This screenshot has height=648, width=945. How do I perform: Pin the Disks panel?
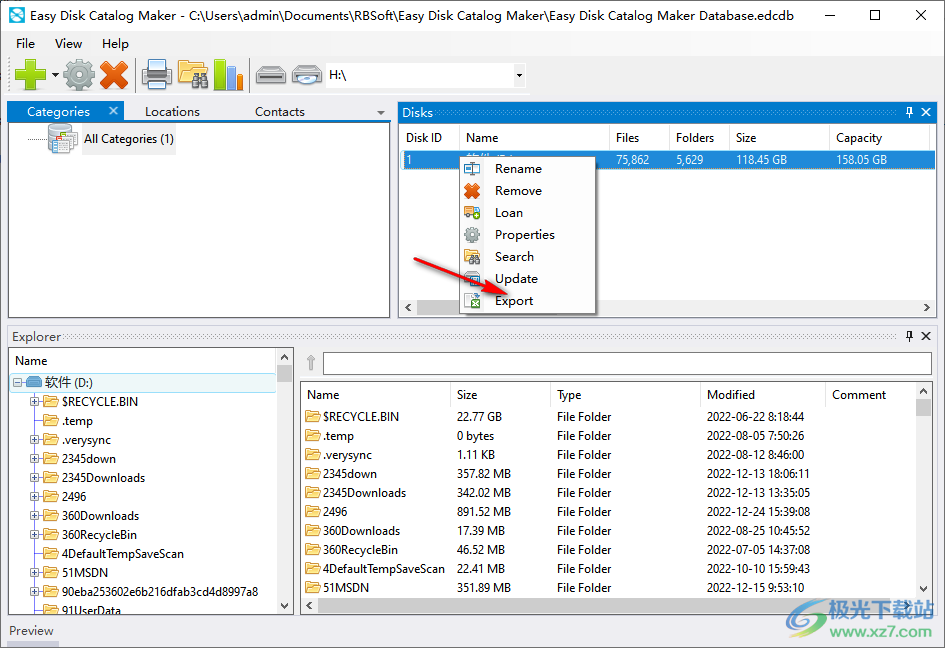(x=909, y=112)
